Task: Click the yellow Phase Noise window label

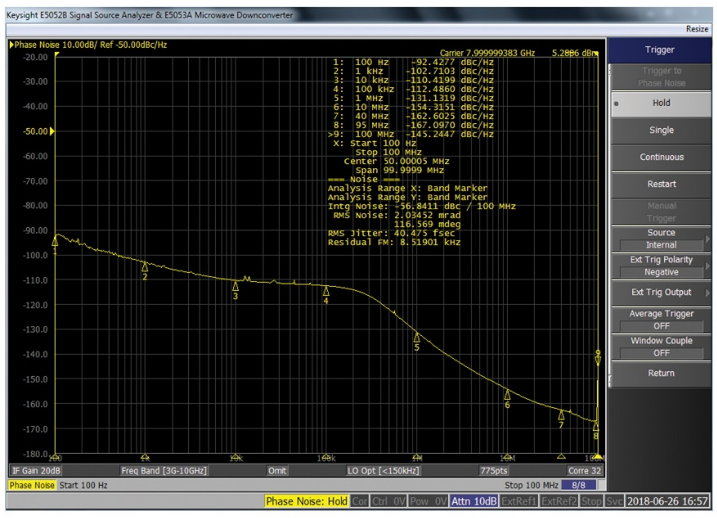Action: pyautogui.click(x=32, y=485)
